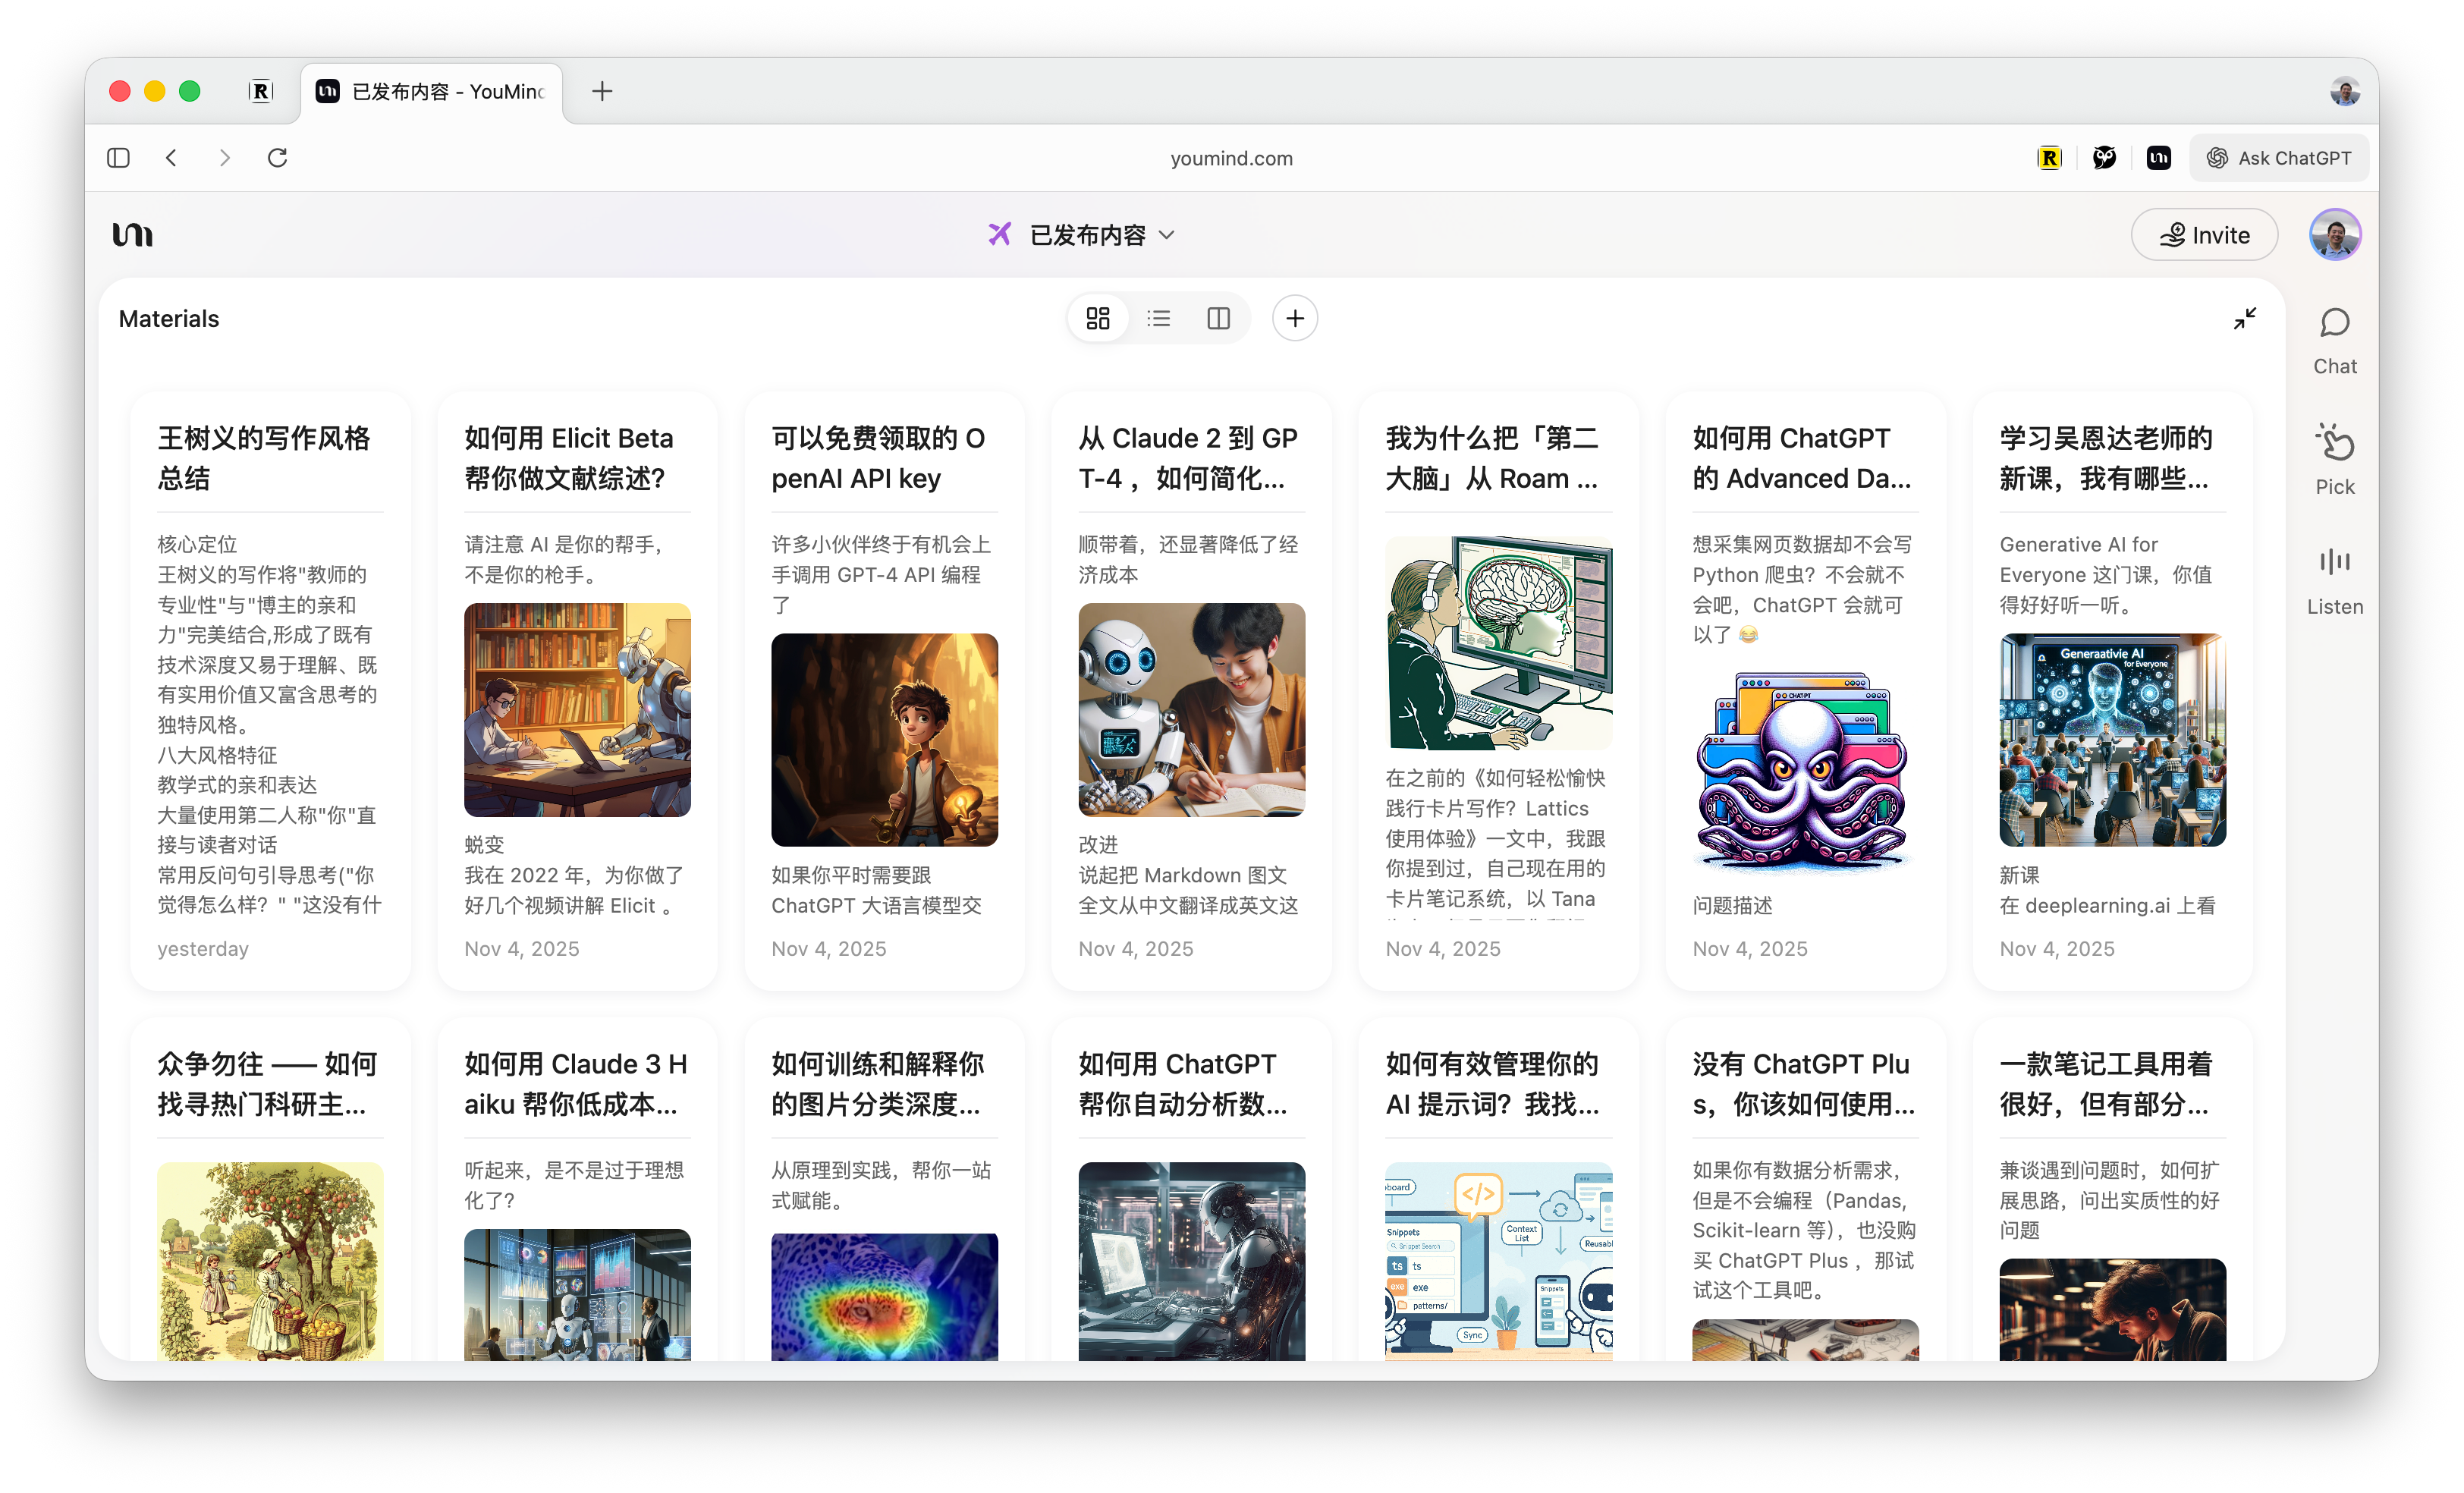Switch to grid view
Screen dimensions: 2464x1493
click(1098, 319)
